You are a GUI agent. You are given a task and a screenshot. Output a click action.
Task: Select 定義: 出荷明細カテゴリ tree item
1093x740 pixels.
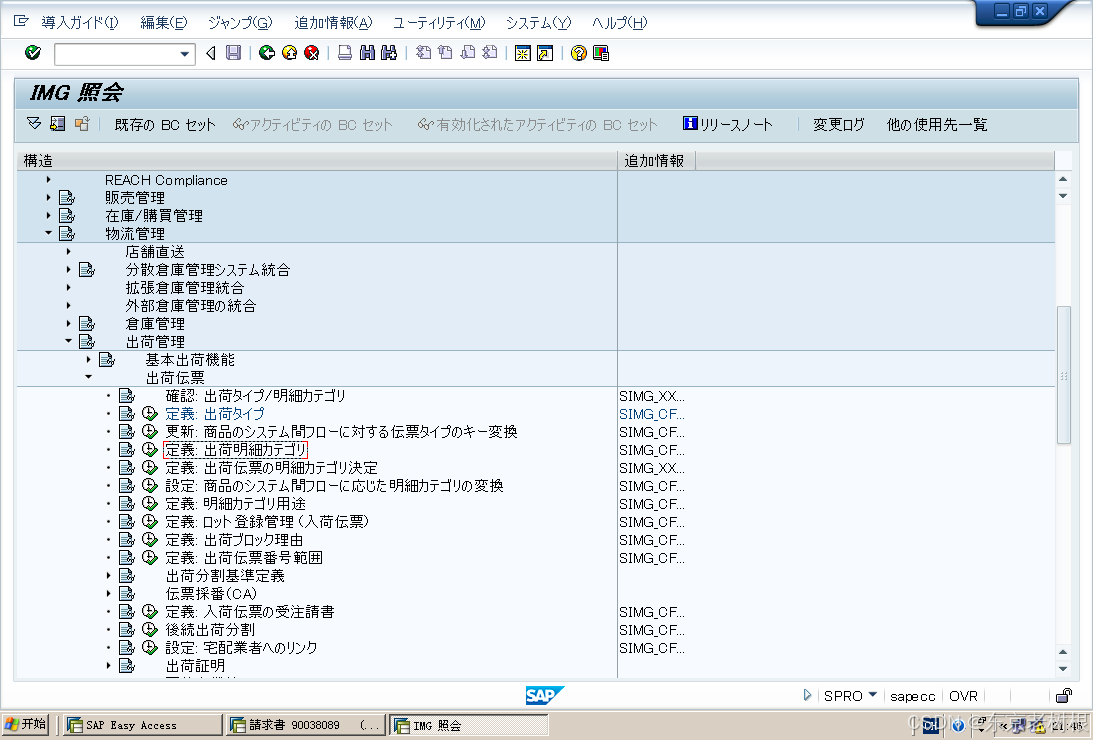click(236, 450)
